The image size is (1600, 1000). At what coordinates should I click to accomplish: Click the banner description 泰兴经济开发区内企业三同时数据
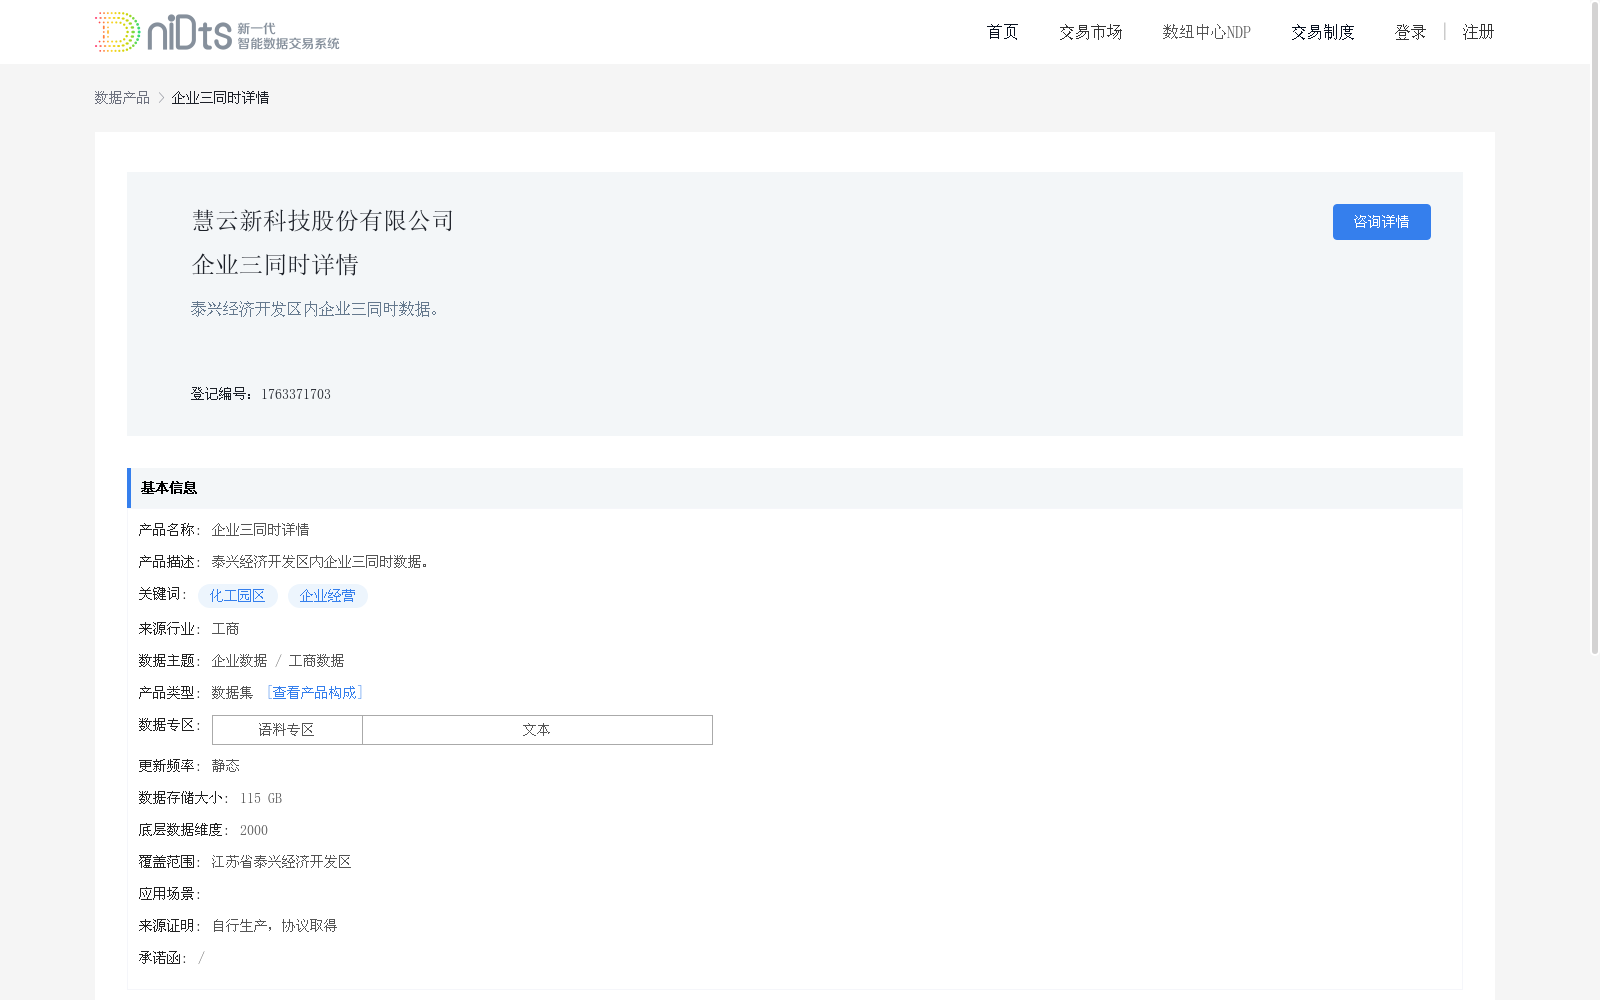click(315, 309)
